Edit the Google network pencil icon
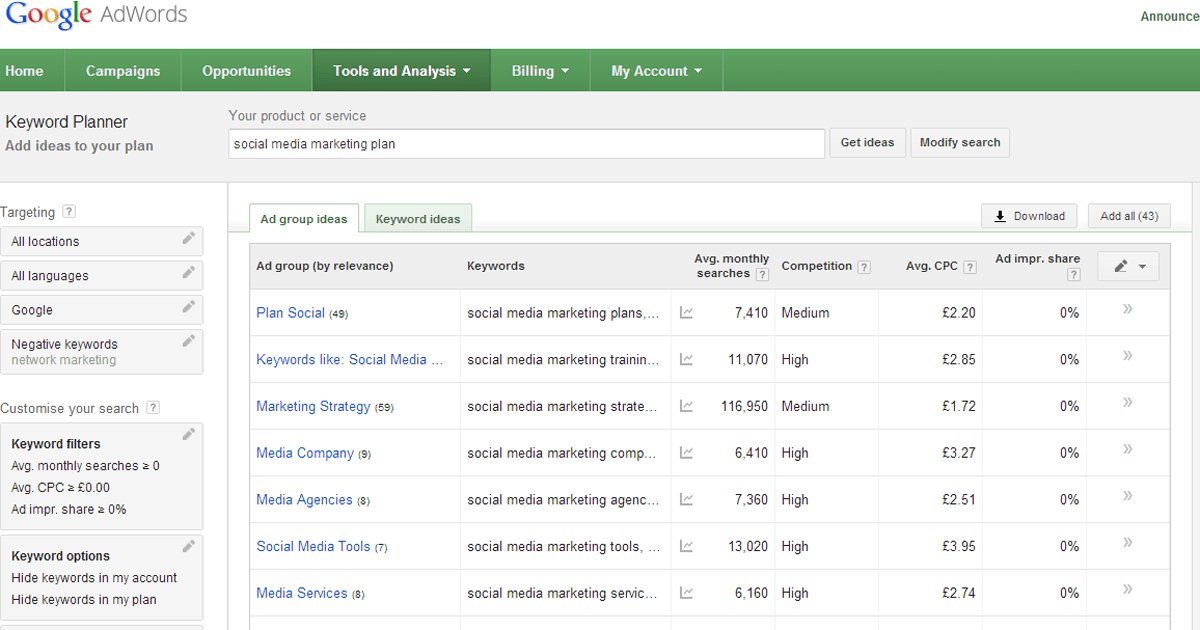This screenshot has width=1200, height=630. (188, 307)
